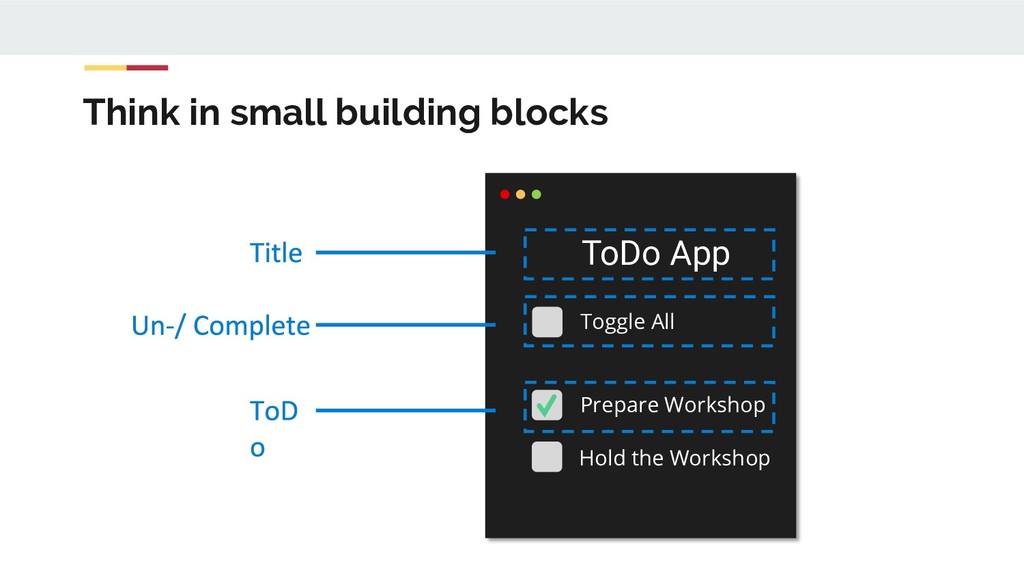Click the ToDo App heading text
Viewport: 1024px width, 576px height.
click(x=655, y=254)
